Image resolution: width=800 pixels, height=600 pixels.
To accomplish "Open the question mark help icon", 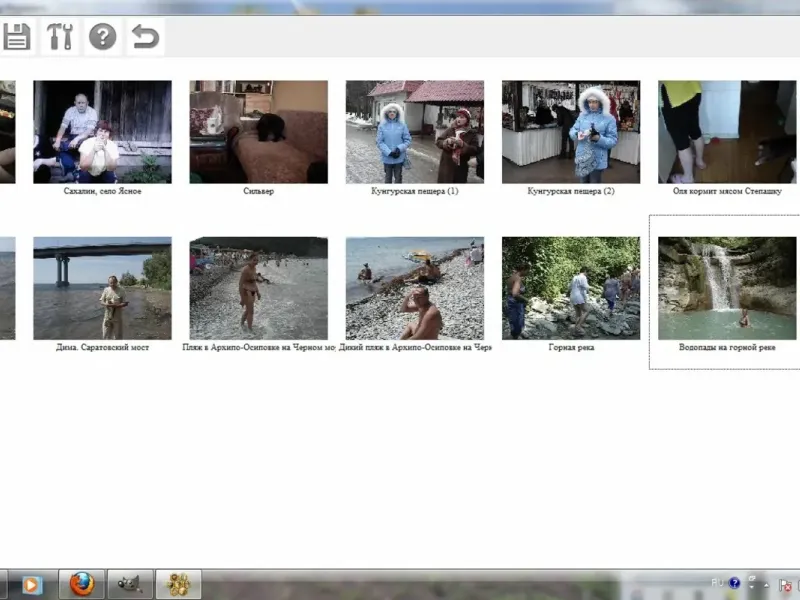I will [x=103, y=37].
